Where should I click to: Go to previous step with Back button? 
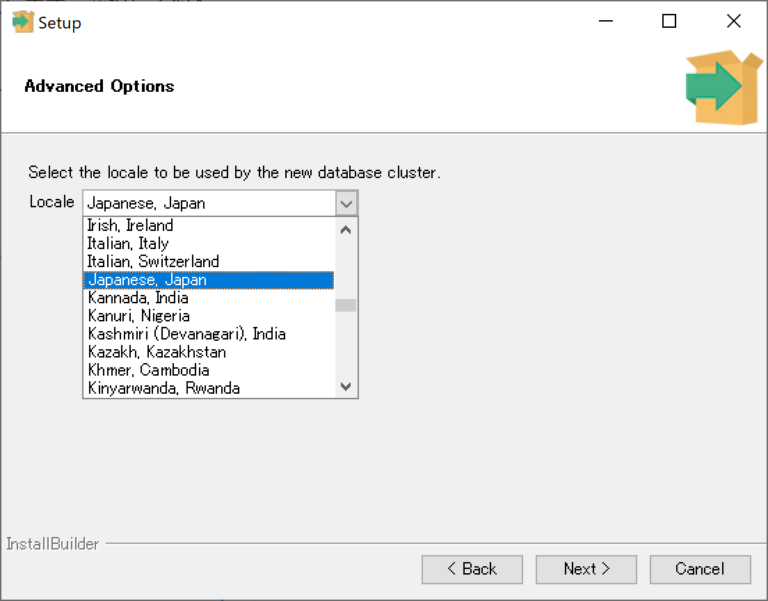click(472, 569)
